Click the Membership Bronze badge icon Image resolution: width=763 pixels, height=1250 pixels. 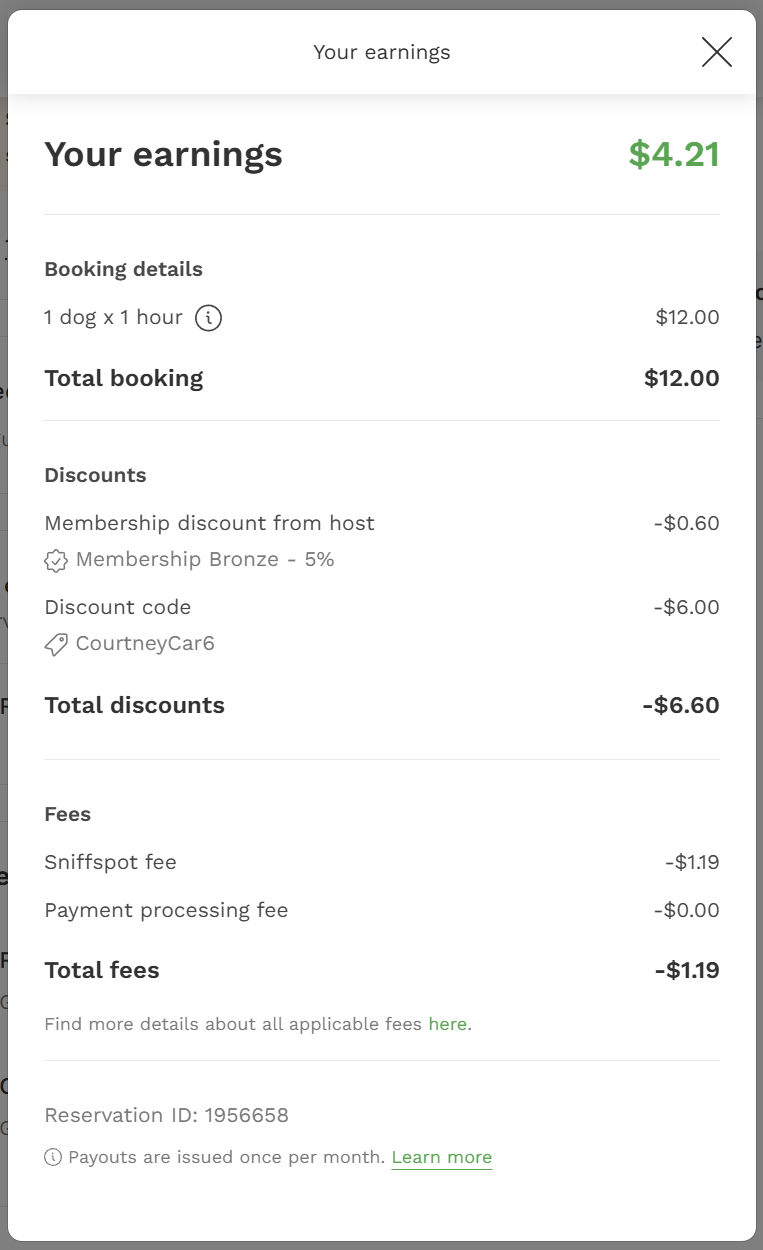click(56, 560)
